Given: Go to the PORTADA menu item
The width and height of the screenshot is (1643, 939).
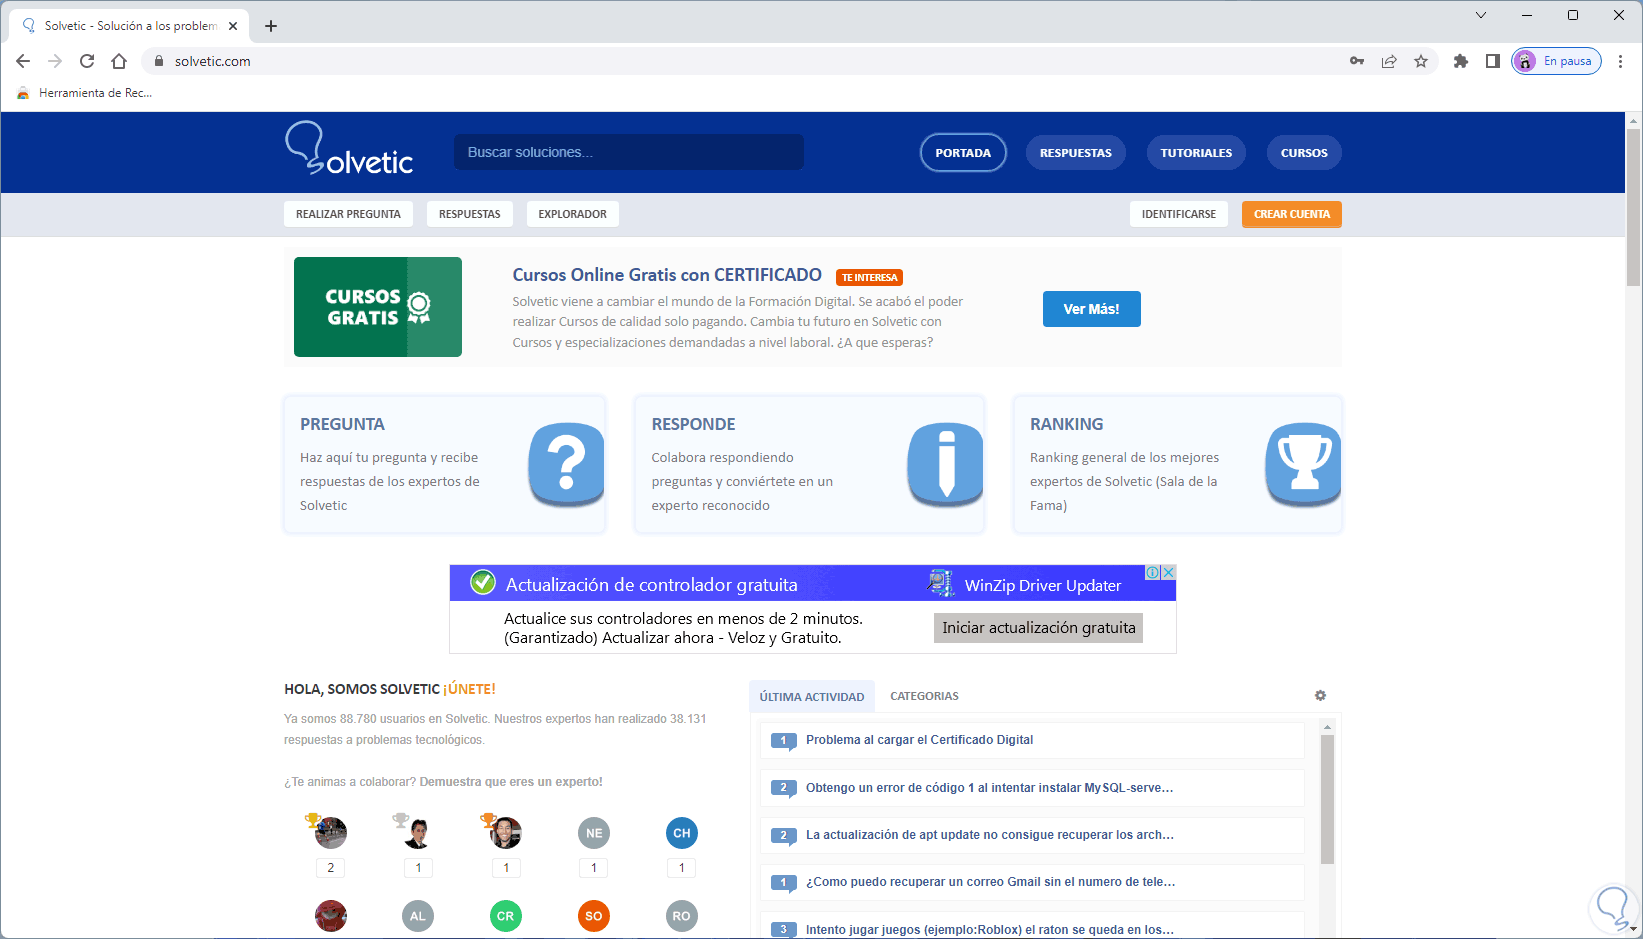Looking at the screenshot, I should (x=963, y=153).
